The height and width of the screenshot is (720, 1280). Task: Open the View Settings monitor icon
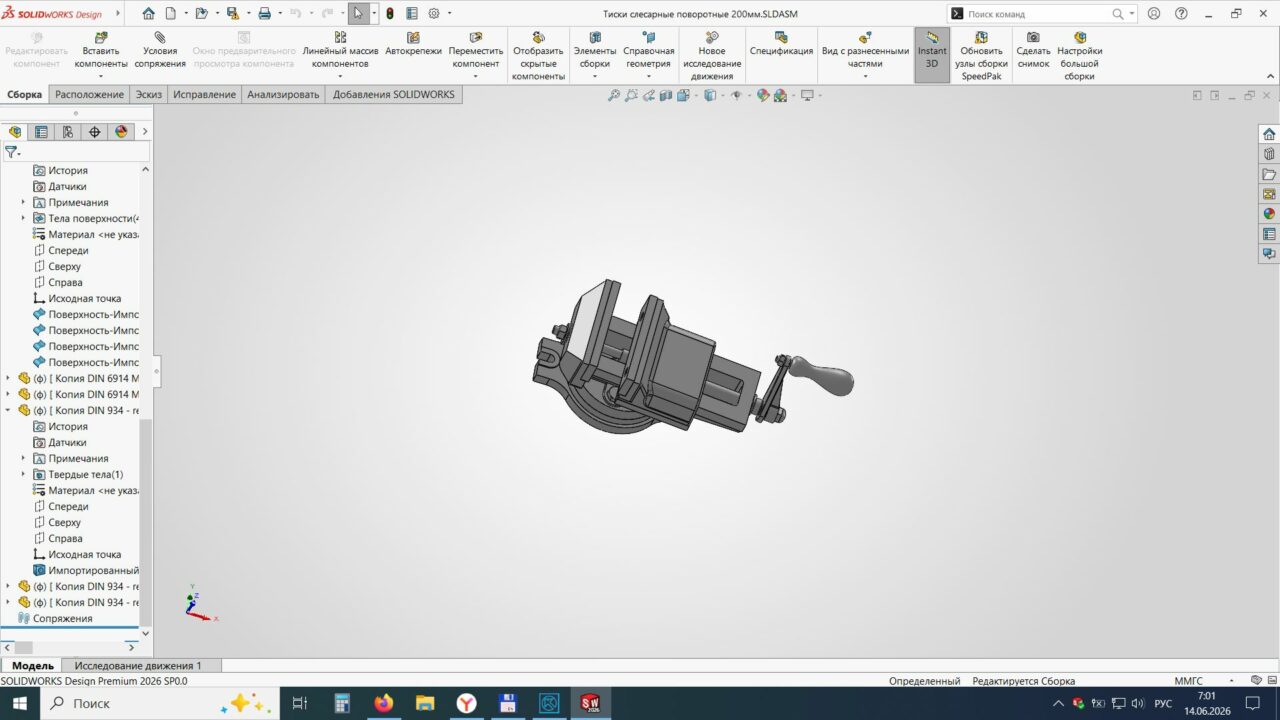pos(806,95)
